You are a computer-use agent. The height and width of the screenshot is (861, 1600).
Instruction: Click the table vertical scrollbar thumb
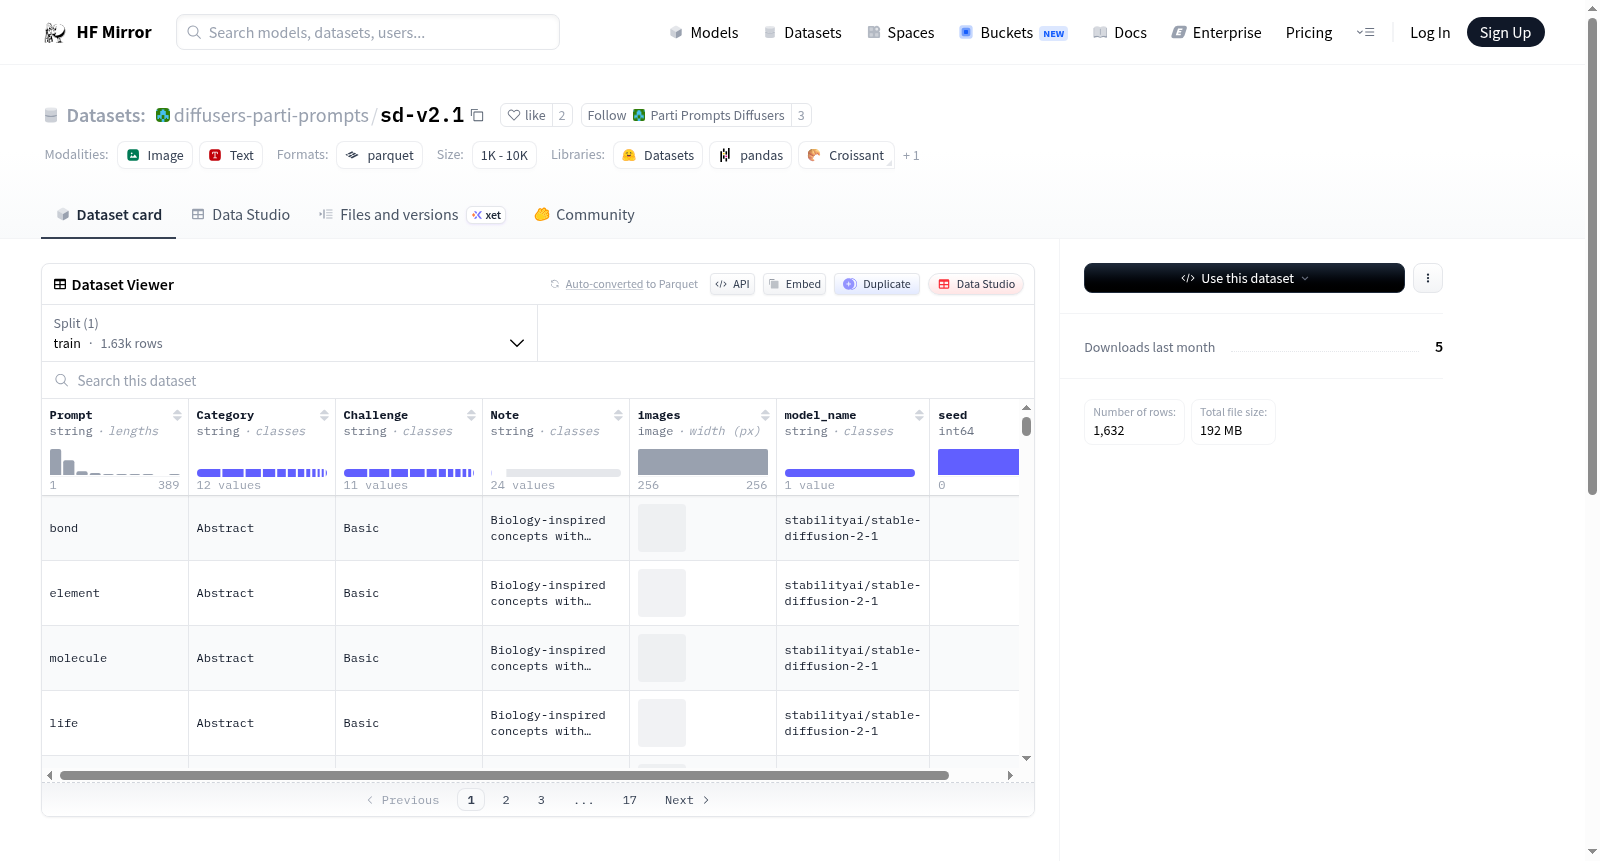tap(1026, 426)
